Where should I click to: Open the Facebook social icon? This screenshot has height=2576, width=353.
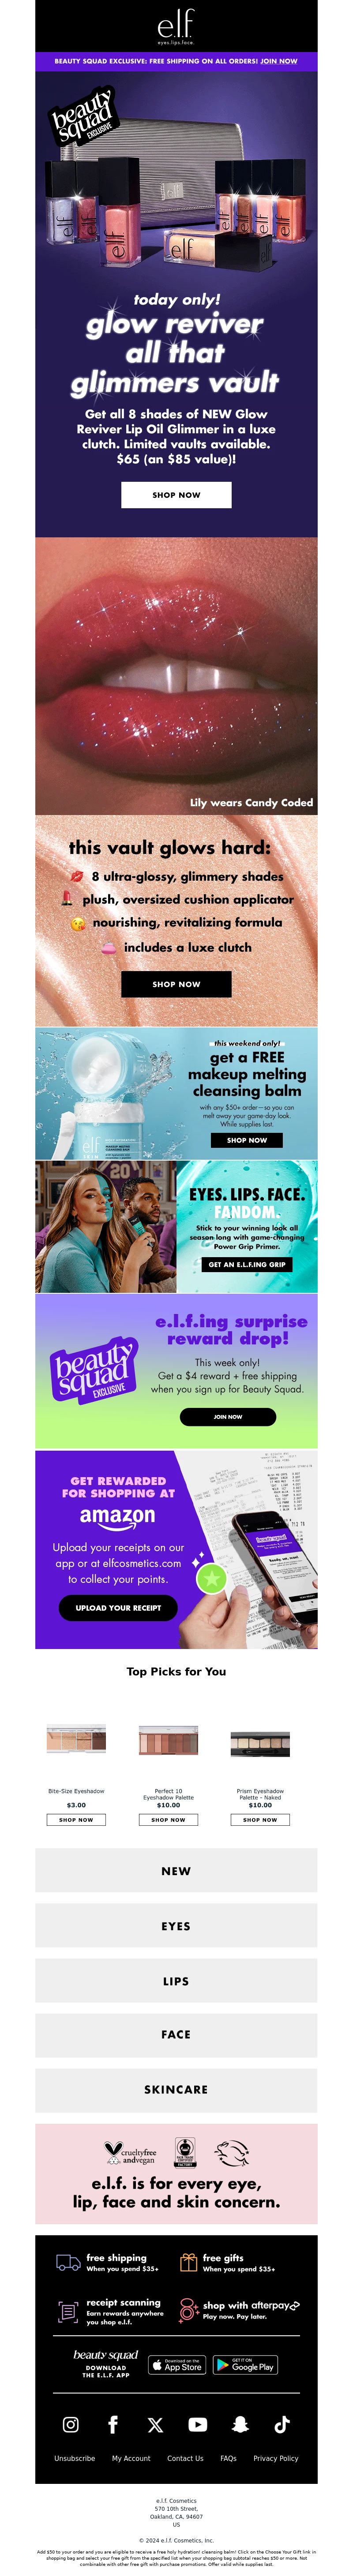(113, 2424)
